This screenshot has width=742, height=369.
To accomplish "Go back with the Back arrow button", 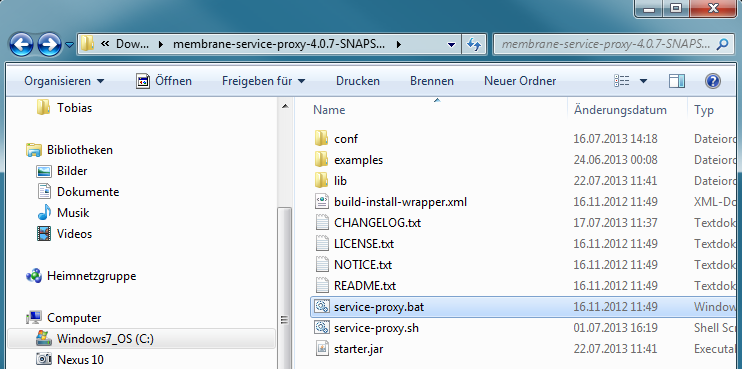I will 21,45.
